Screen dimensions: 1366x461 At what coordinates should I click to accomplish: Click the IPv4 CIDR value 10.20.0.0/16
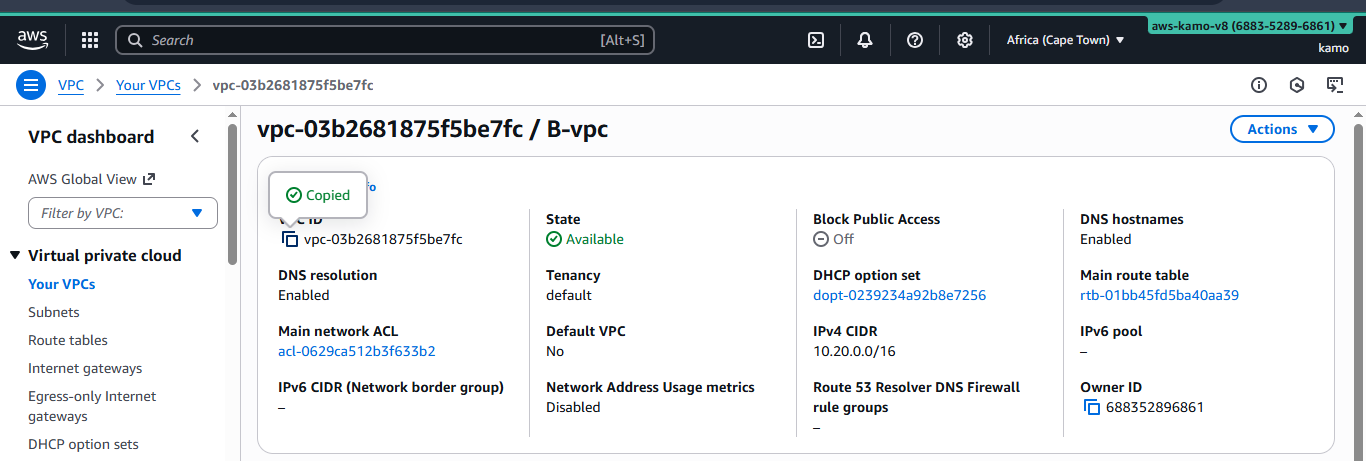[854, 351]
